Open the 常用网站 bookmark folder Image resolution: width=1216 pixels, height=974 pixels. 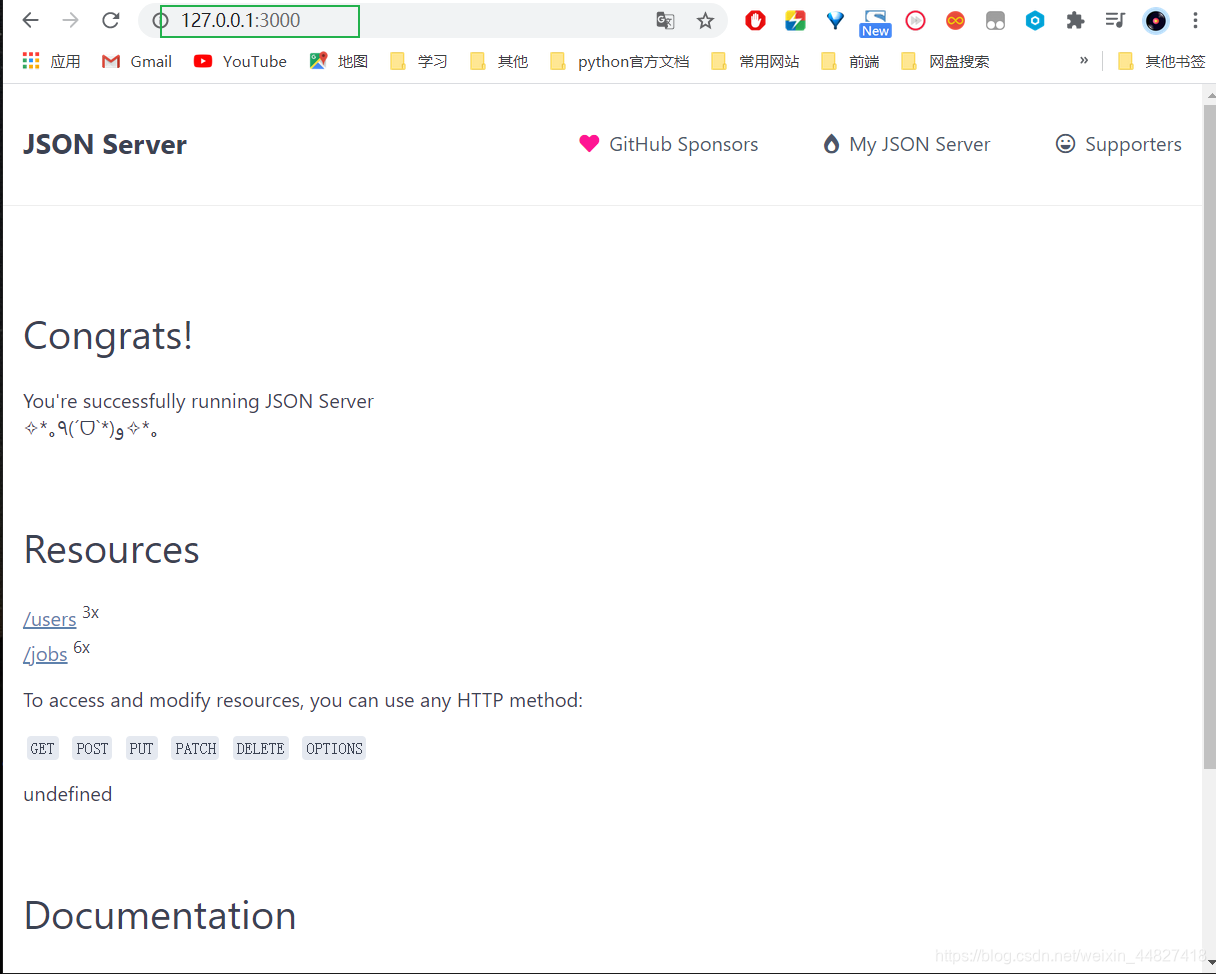[756, 61]
